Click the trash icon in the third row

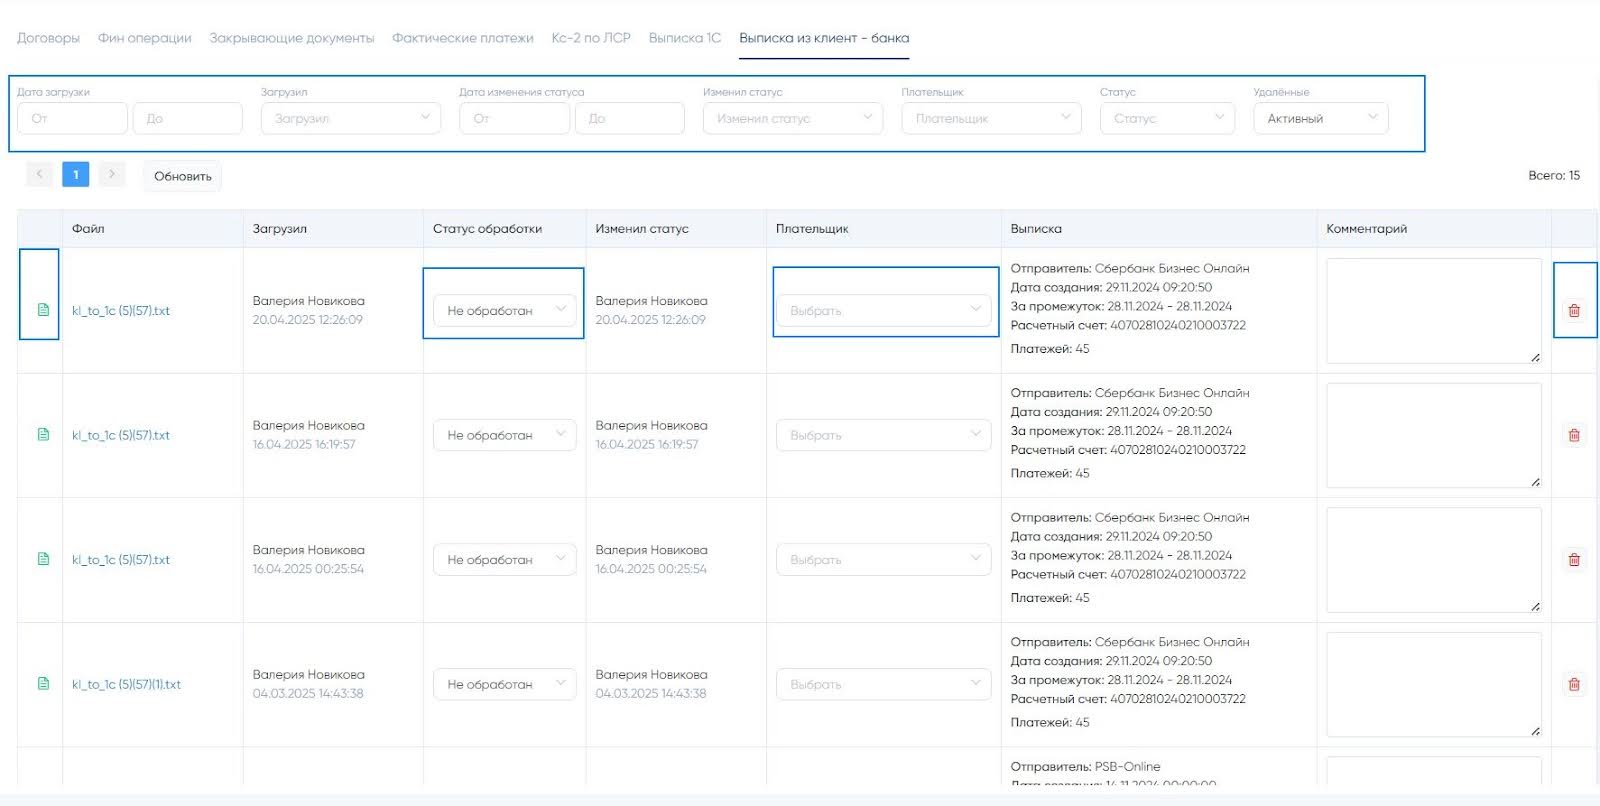[1574, 560]
